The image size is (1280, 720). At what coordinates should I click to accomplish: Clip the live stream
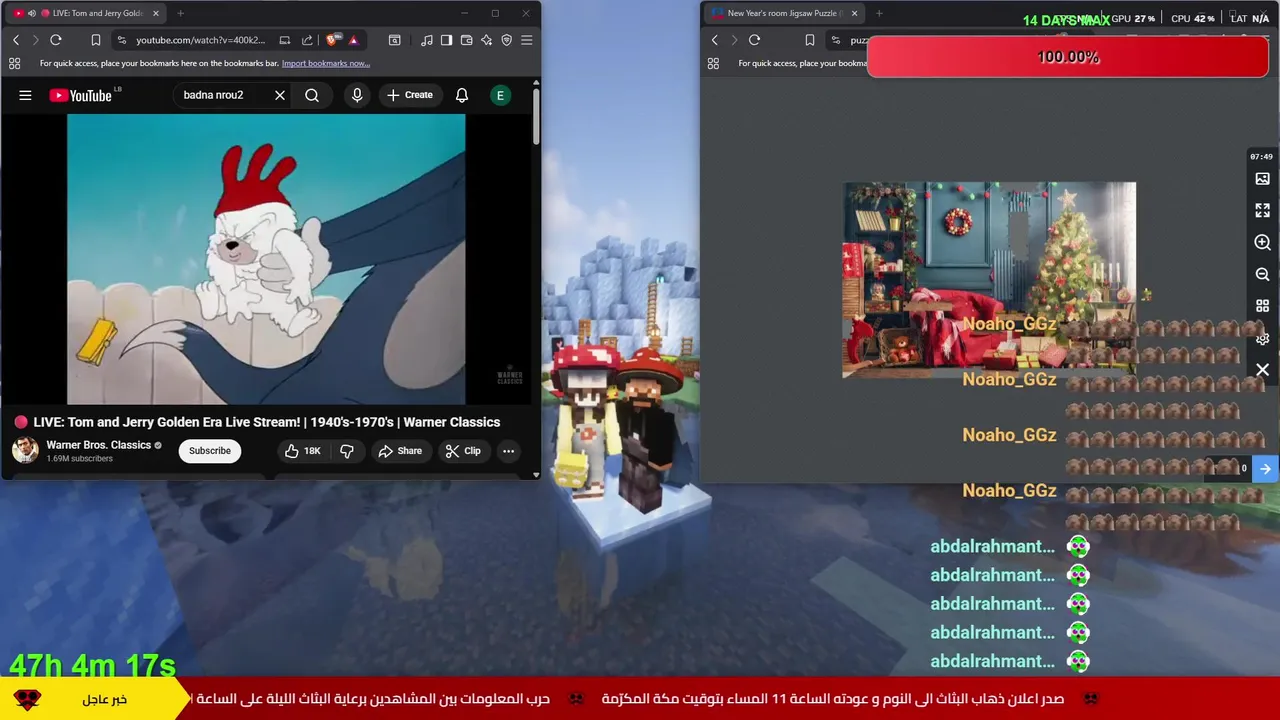463,451
